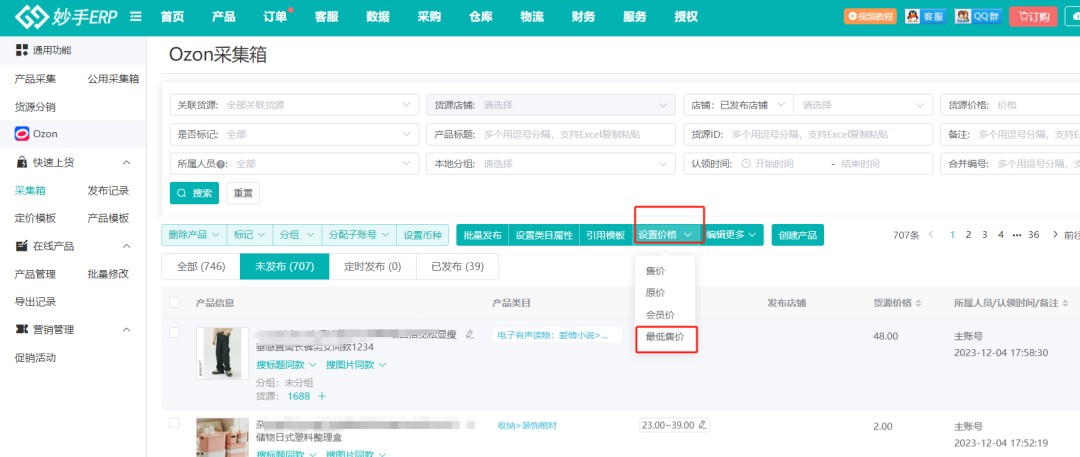Click the 设置类目属性 button

(x=544, y=235)
